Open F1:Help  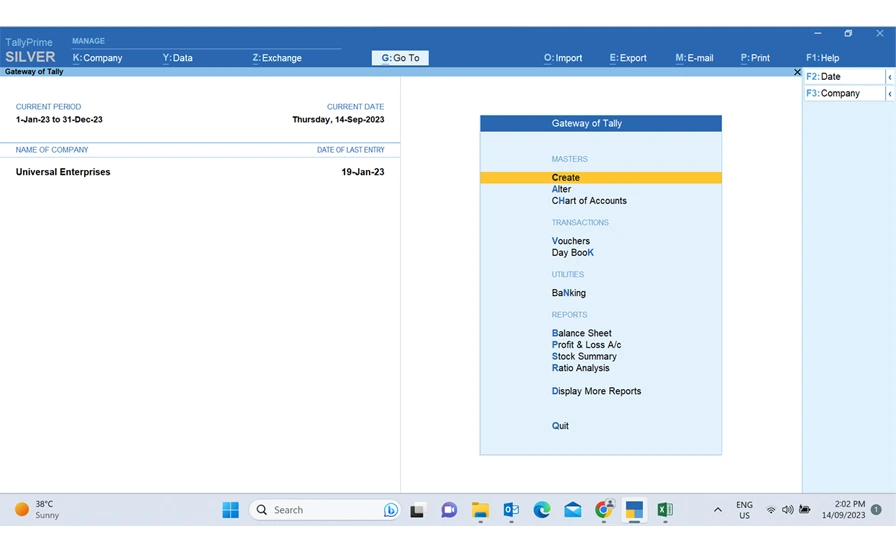tap(822, 58)
